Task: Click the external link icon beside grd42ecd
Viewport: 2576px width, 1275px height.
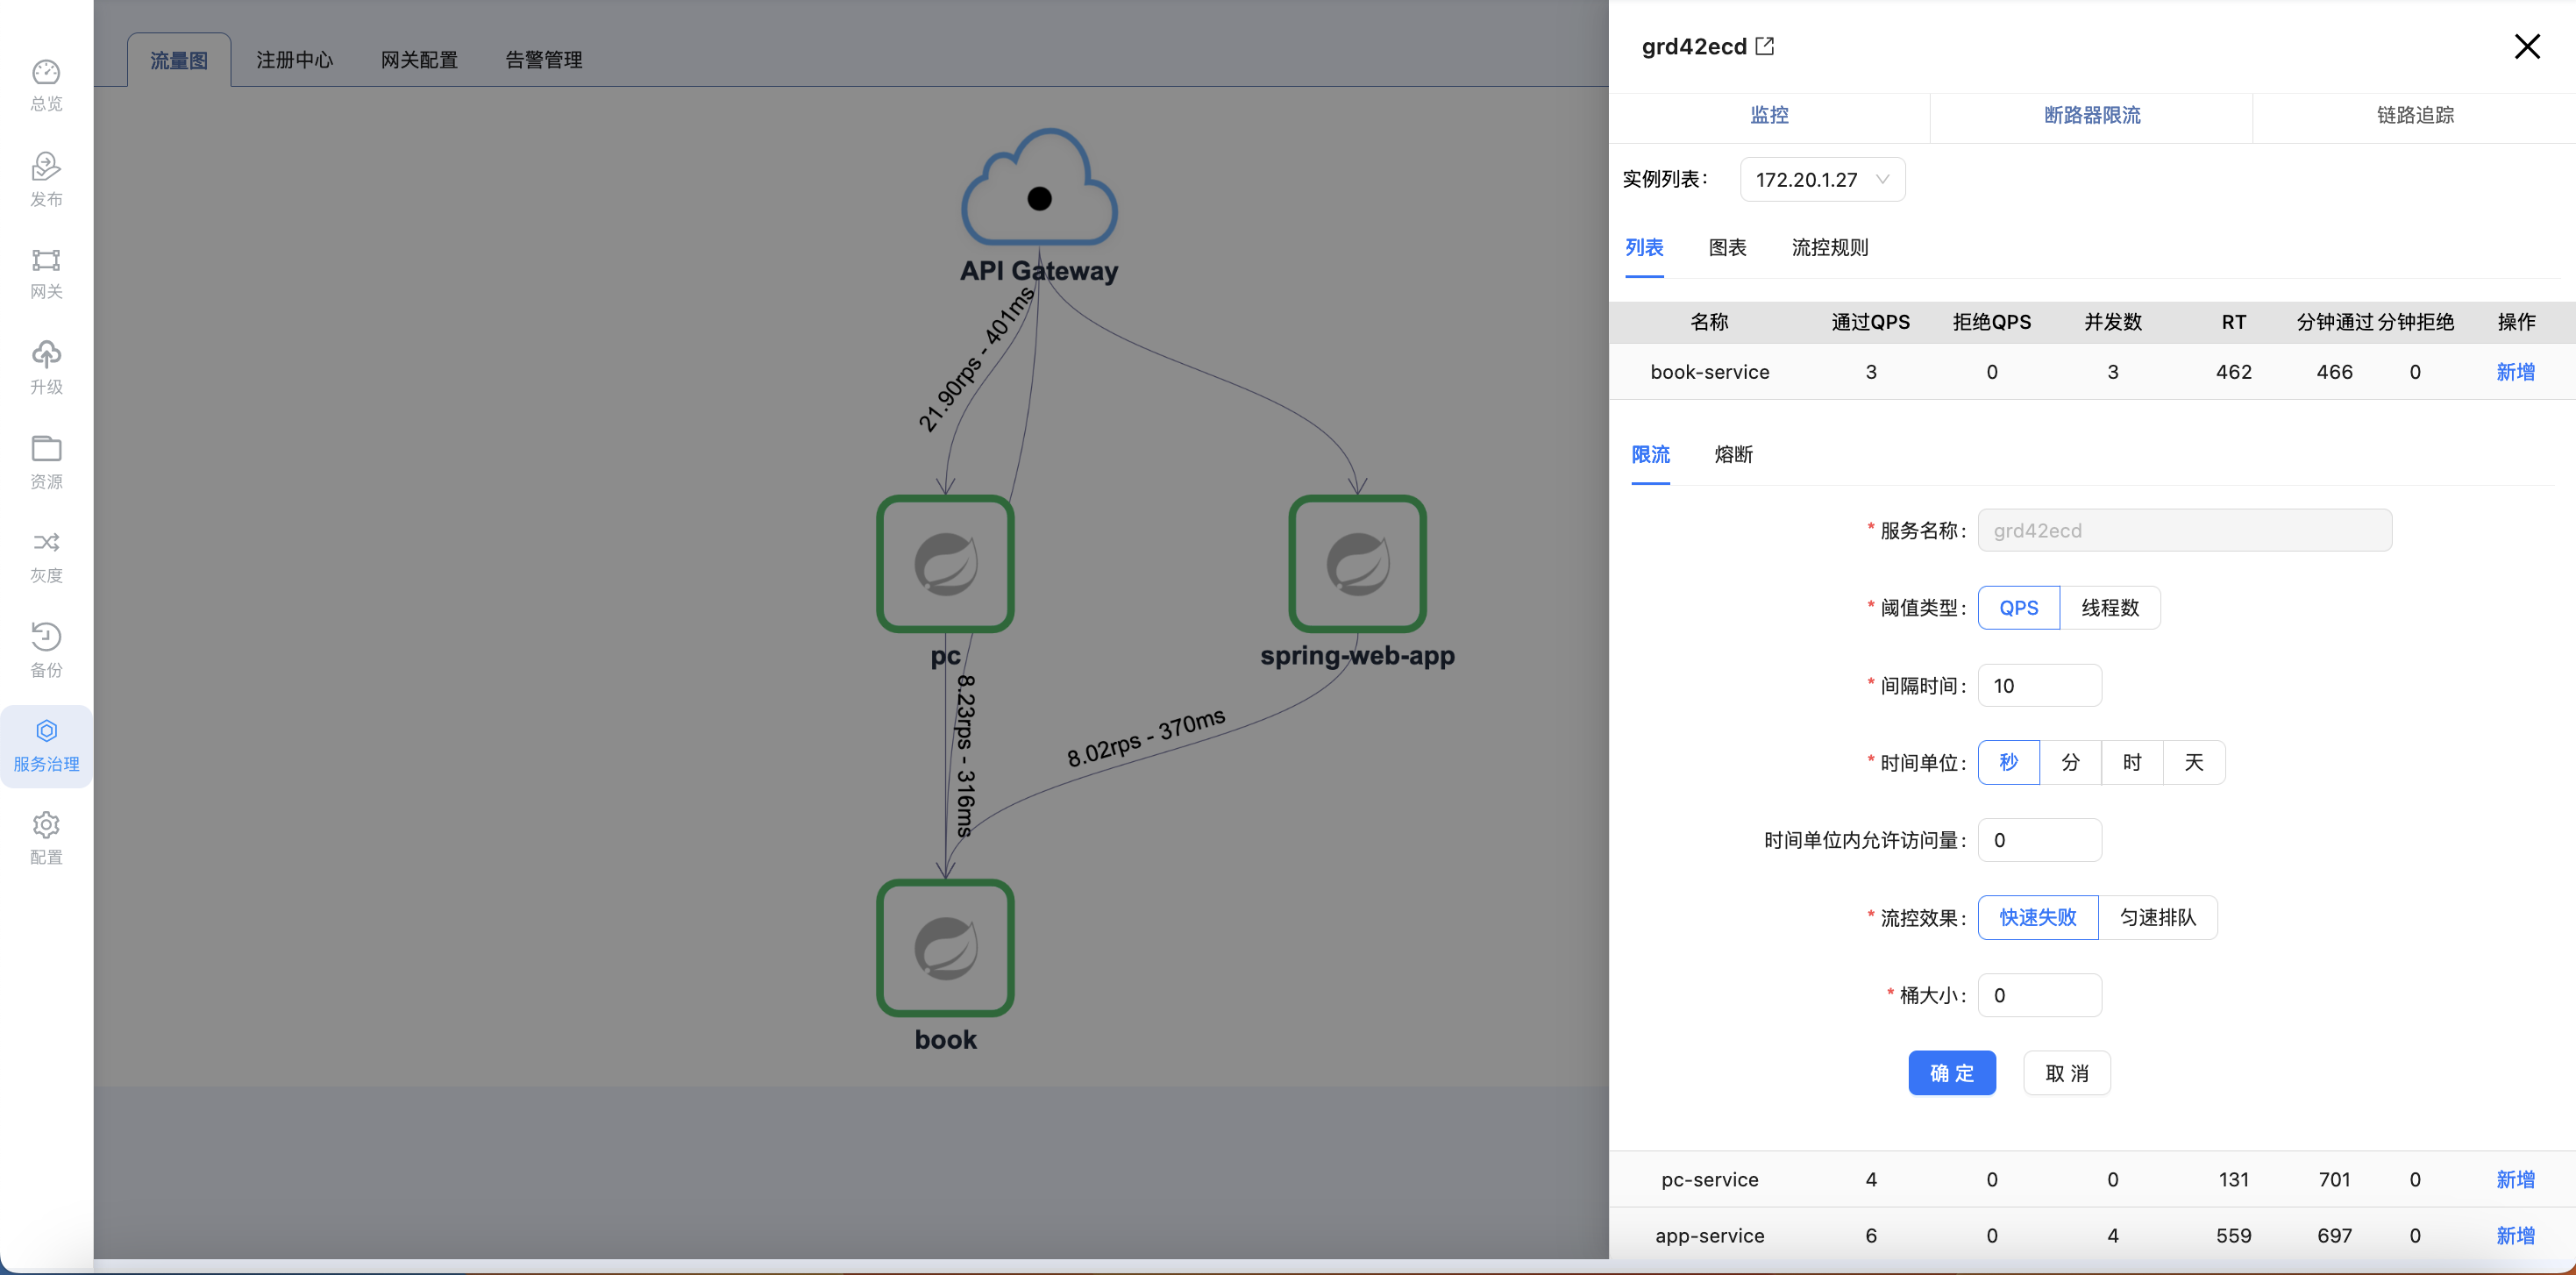Action: coord(1765,46)
